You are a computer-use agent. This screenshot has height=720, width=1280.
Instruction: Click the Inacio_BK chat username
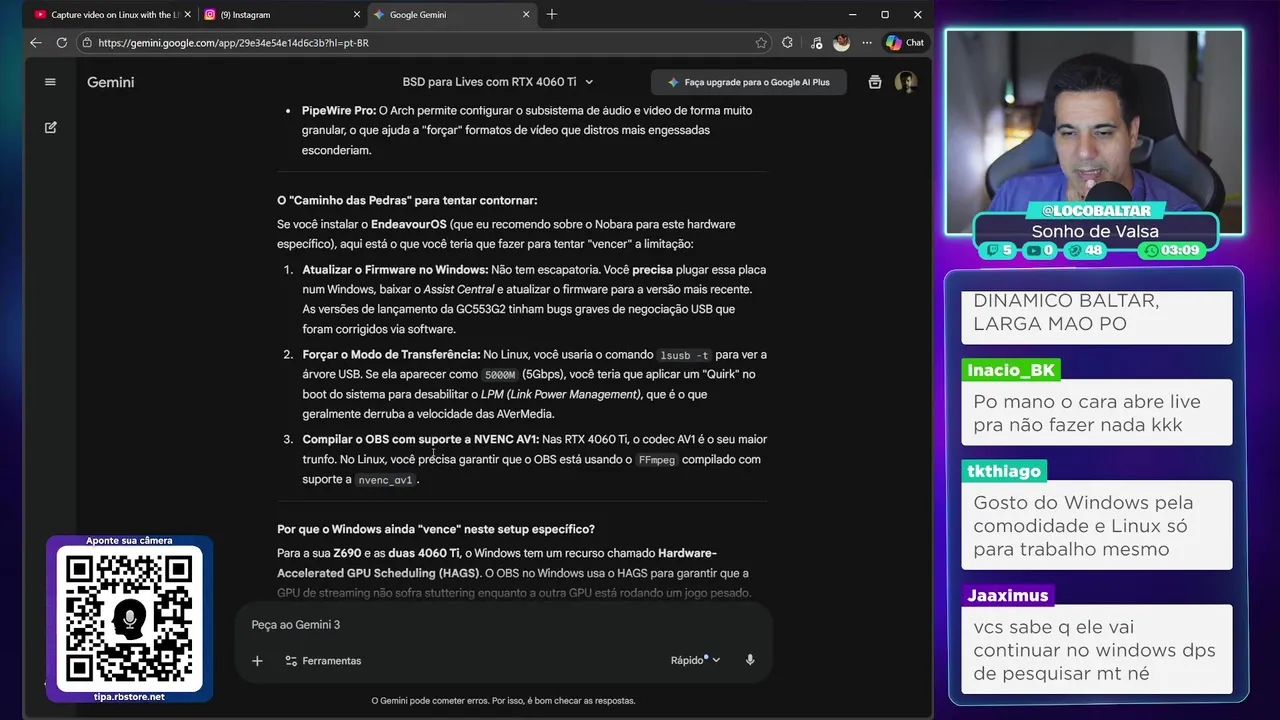click(1011, 370)
